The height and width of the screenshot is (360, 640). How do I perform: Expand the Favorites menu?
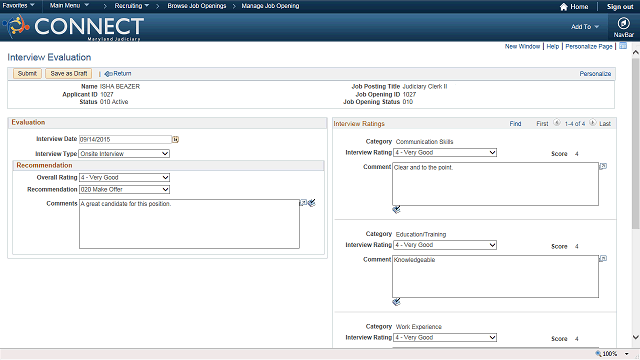18,5
